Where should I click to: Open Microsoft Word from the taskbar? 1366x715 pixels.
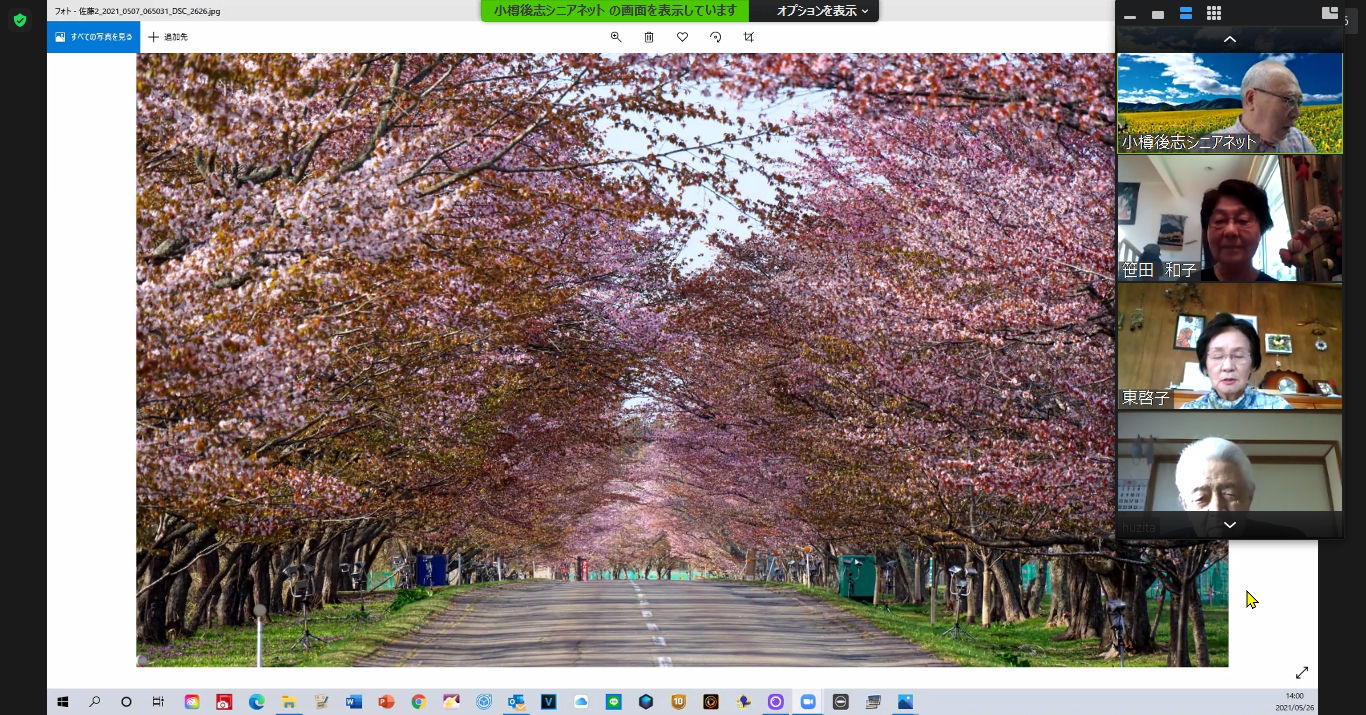[x=354, y=702]
